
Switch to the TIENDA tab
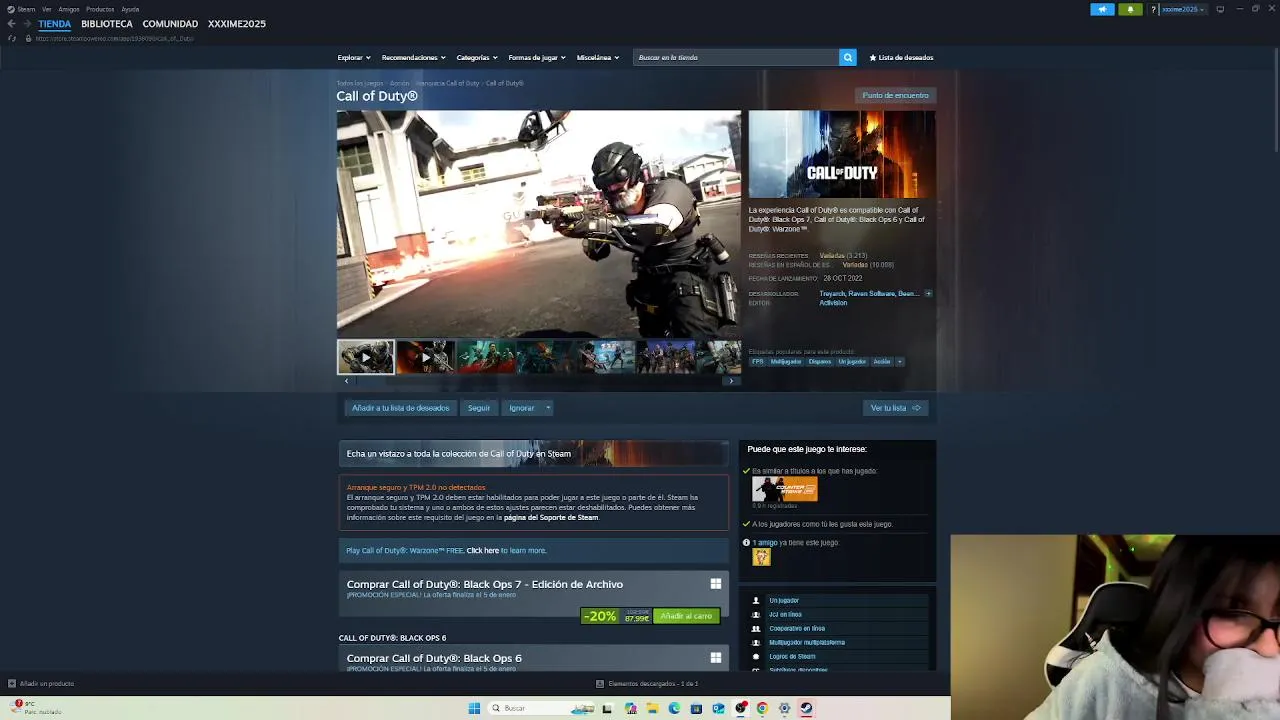(x=55, y=24)
